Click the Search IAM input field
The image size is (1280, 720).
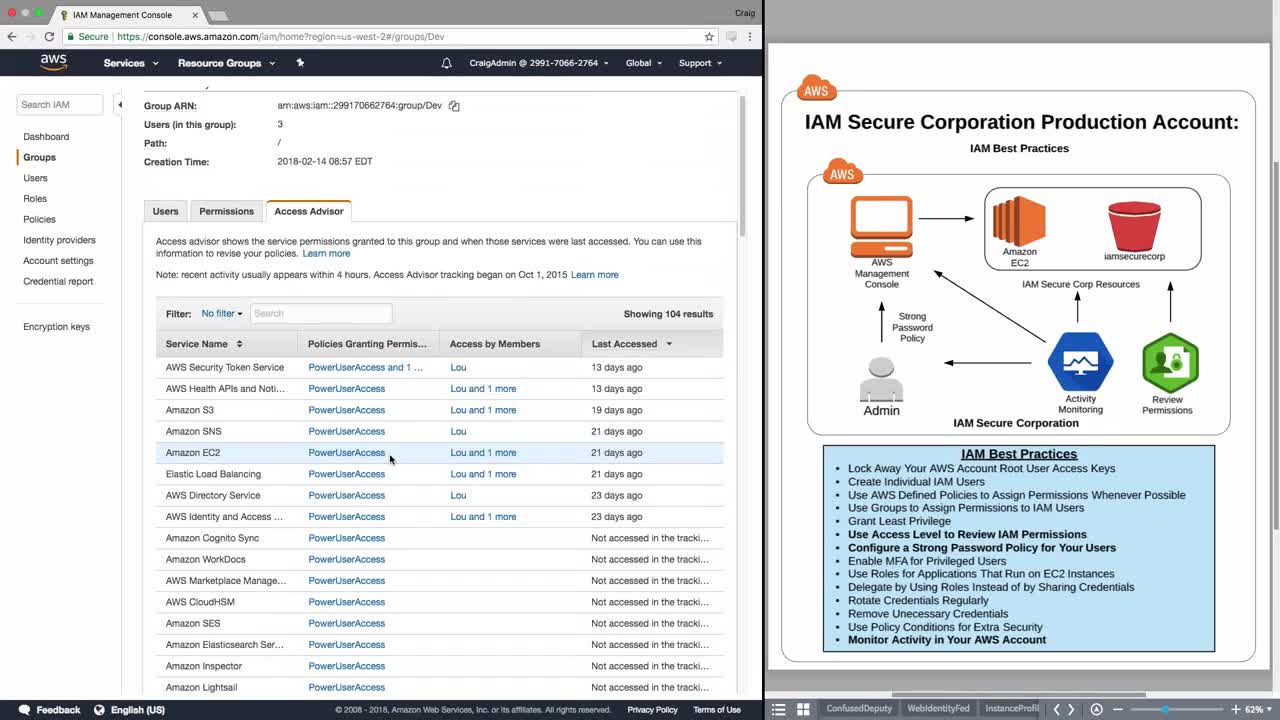[60, 104]
